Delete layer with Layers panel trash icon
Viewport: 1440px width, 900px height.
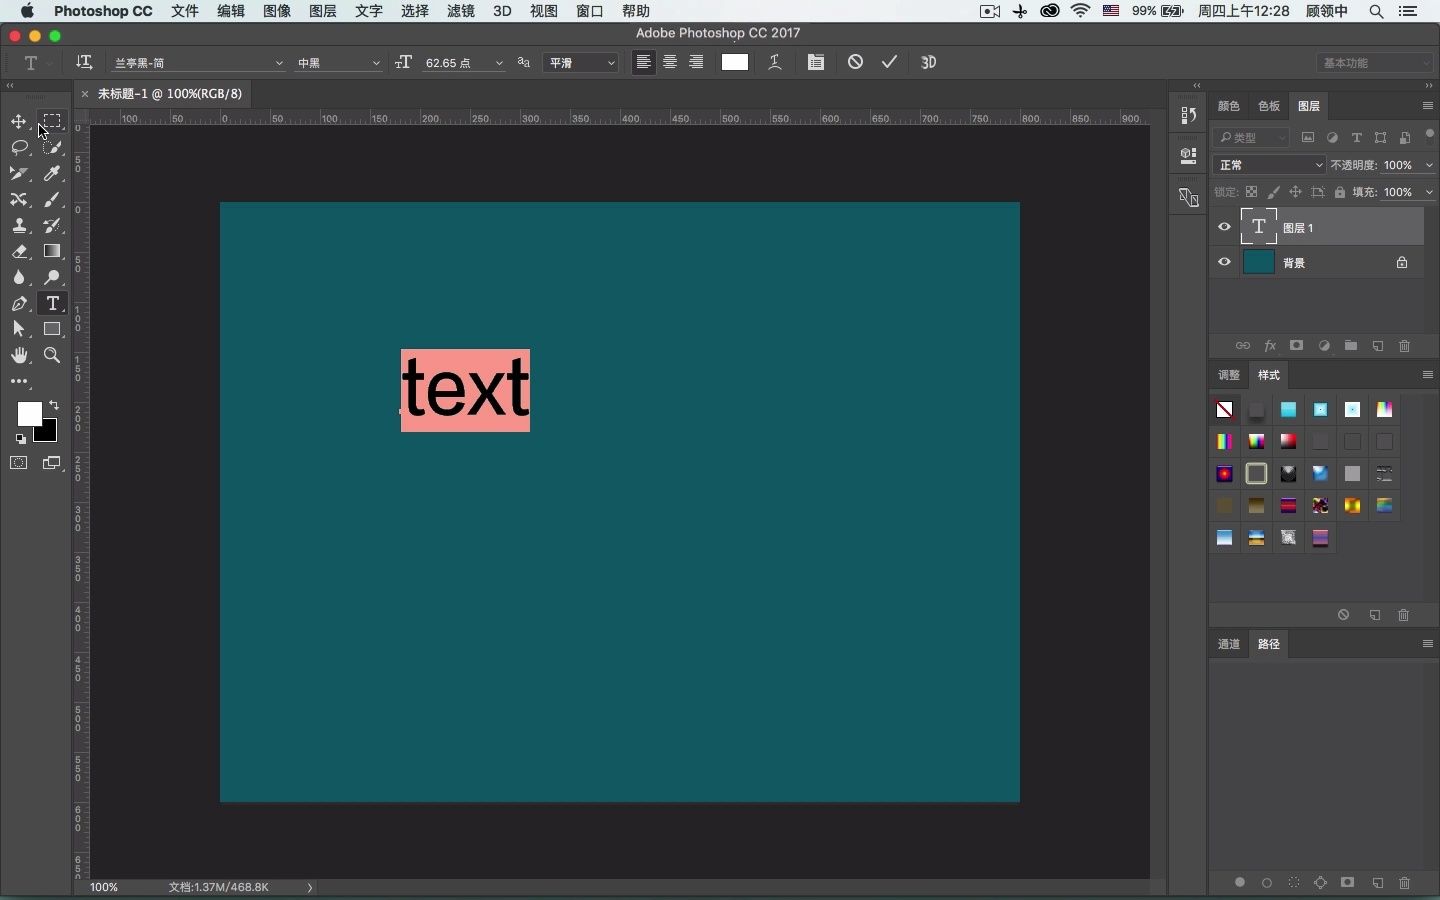(1405, 346)
